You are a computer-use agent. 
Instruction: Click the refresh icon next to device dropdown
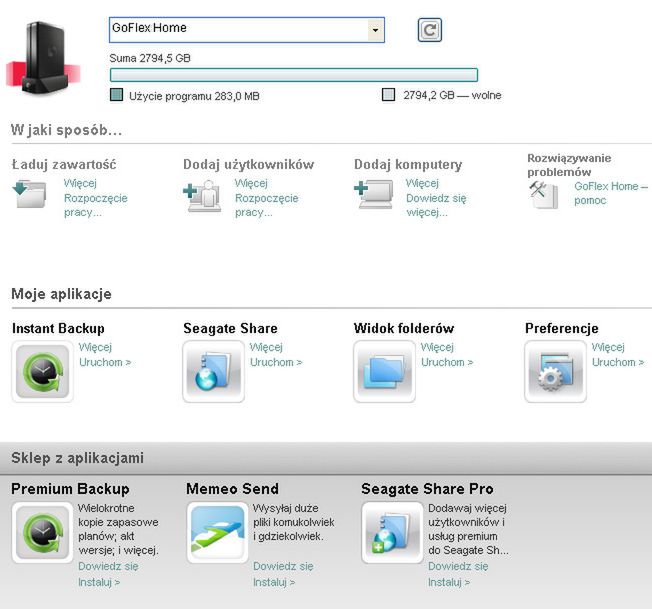430,30
